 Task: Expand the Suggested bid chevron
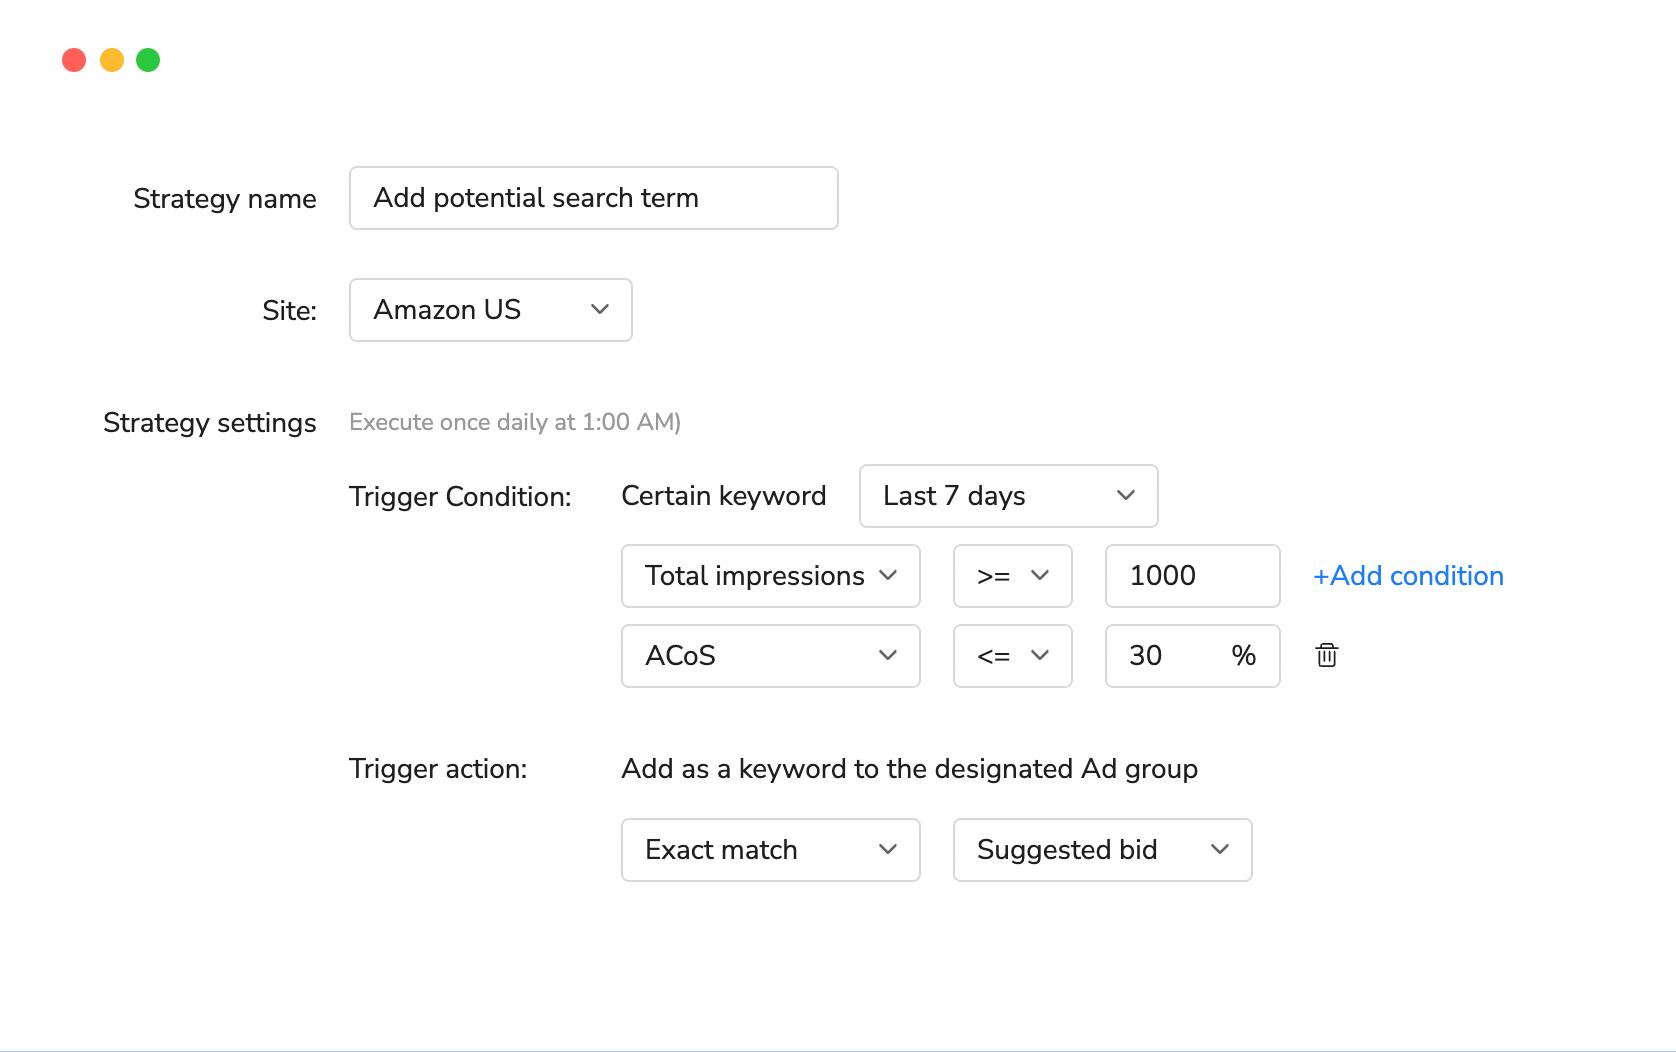pos(1219,849)
